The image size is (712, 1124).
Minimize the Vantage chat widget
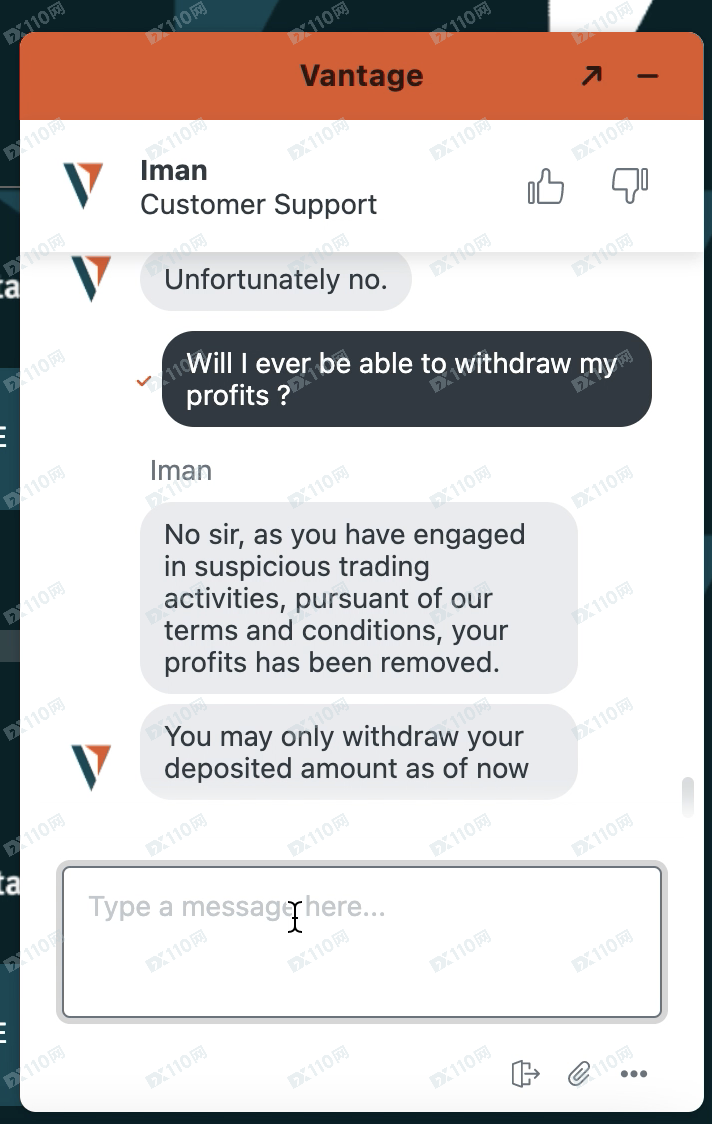[x=647, y=75]
